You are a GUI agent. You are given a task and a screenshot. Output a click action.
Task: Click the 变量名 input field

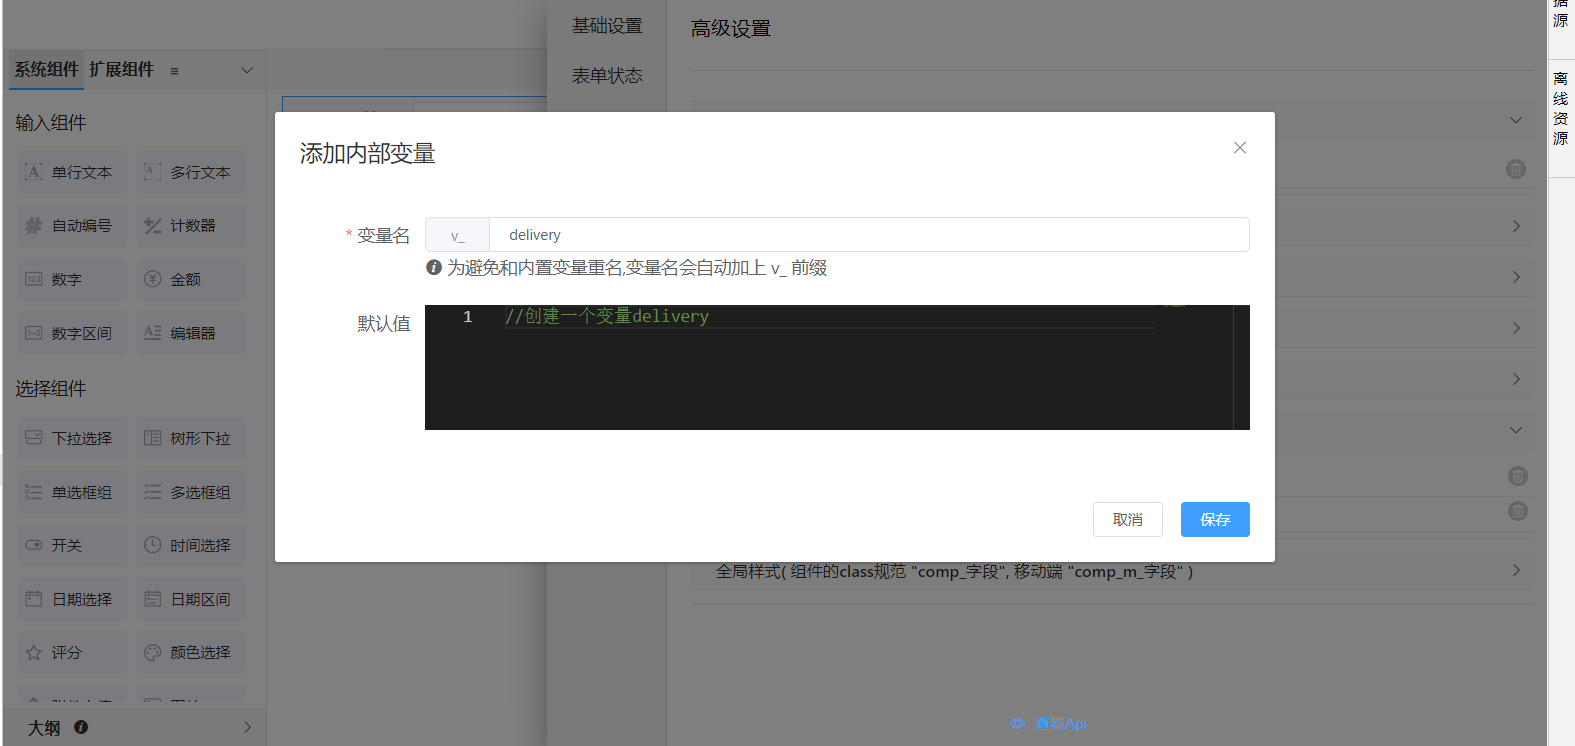[868, 235]
